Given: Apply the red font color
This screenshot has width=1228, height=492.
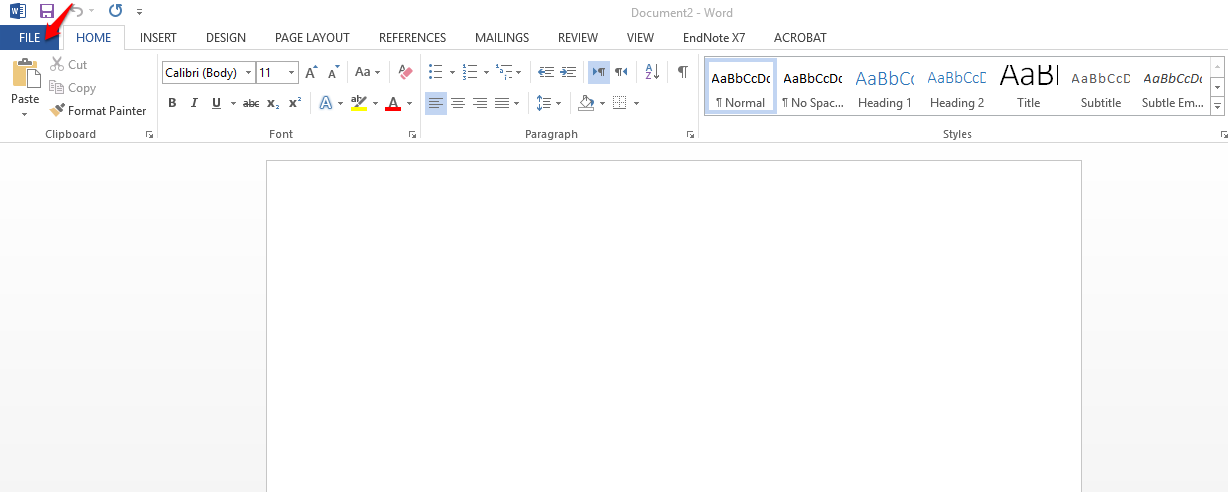Looking at the screenshot, I should pos(393,103).
